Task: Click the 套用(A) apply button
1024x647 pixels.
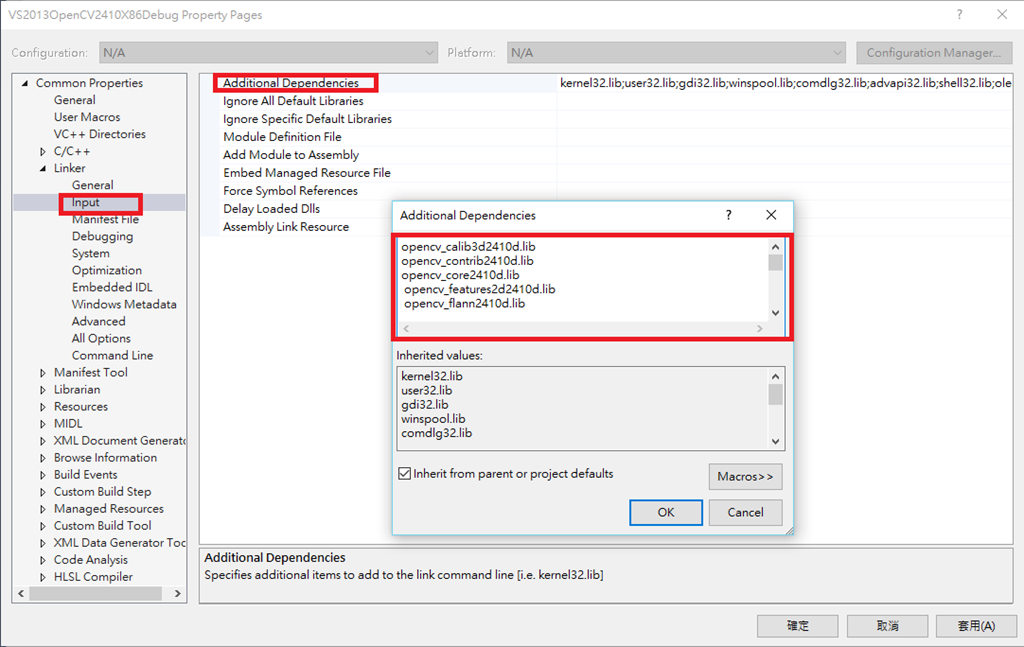Action: coord(976,625)
